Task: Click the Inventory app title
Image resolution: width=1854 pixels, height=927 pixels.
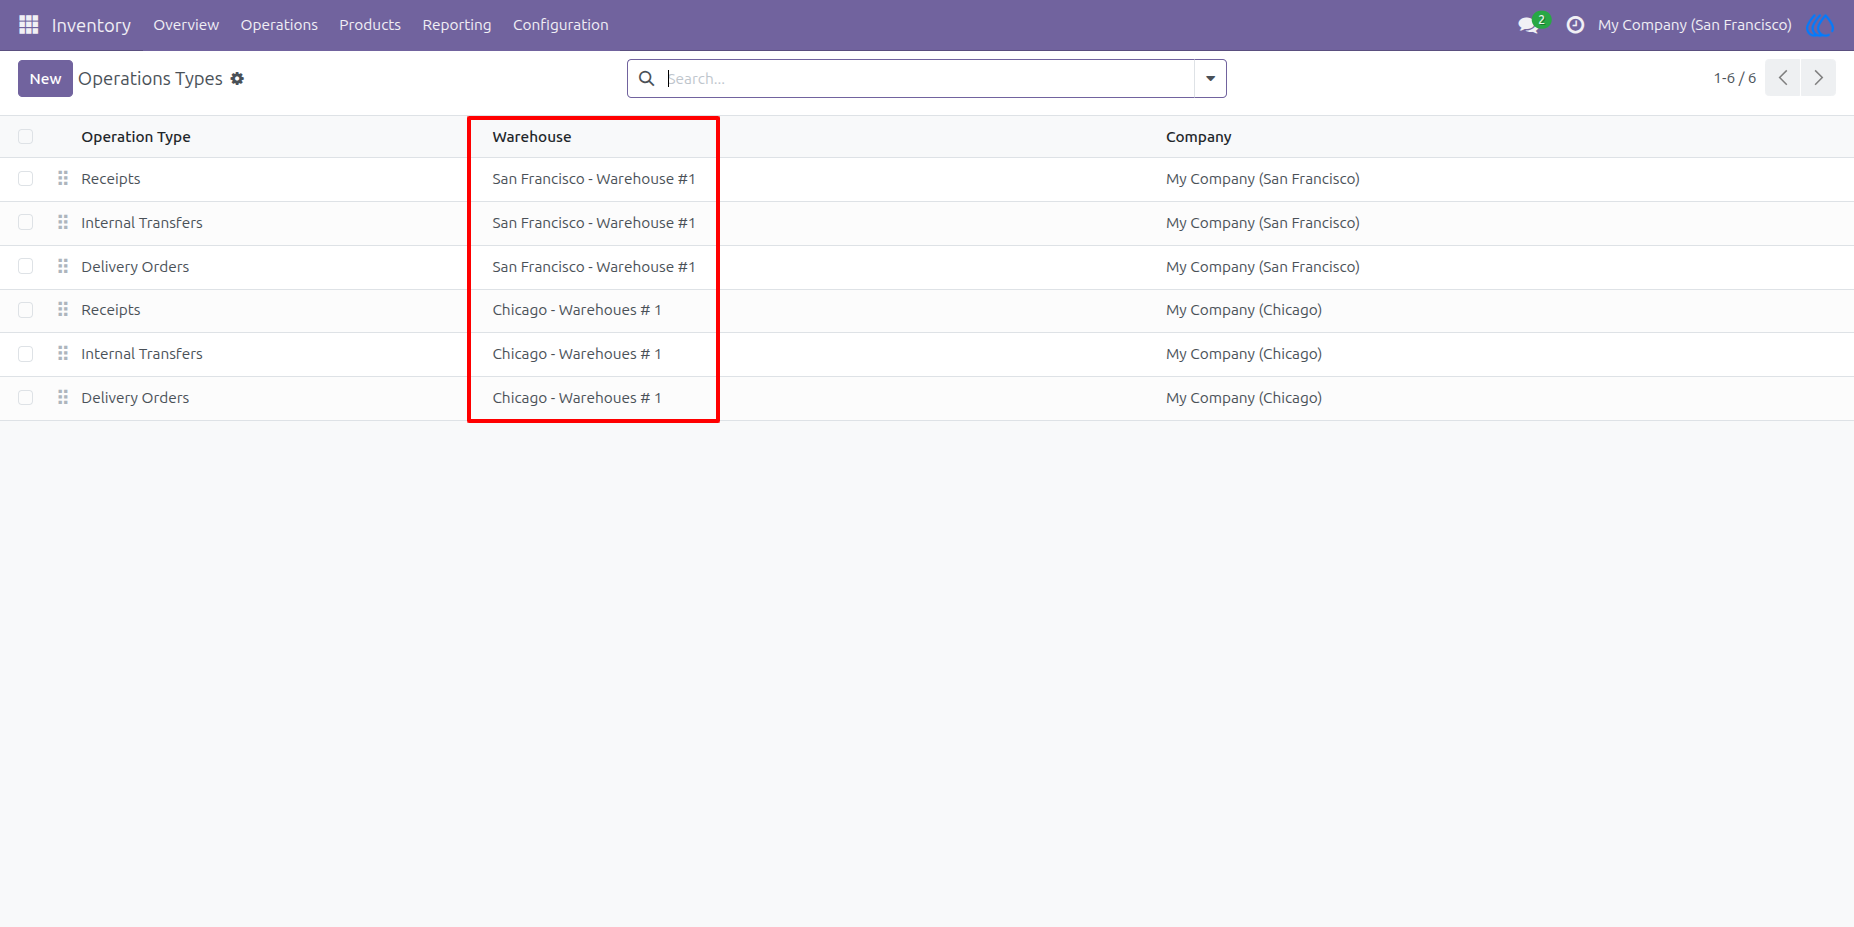Action: tap(91, 25)
